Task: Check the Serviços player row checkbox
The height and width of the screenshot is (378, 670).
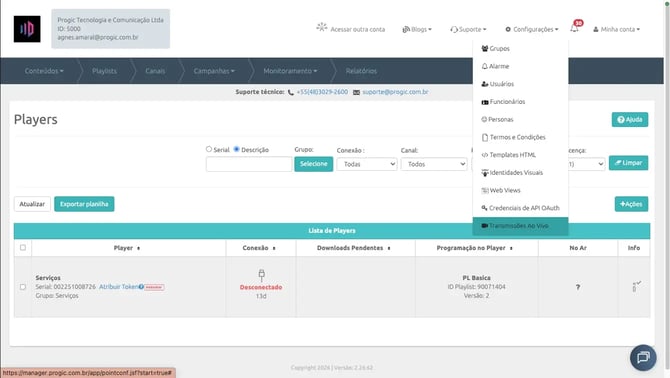Action: click(23, 287)
